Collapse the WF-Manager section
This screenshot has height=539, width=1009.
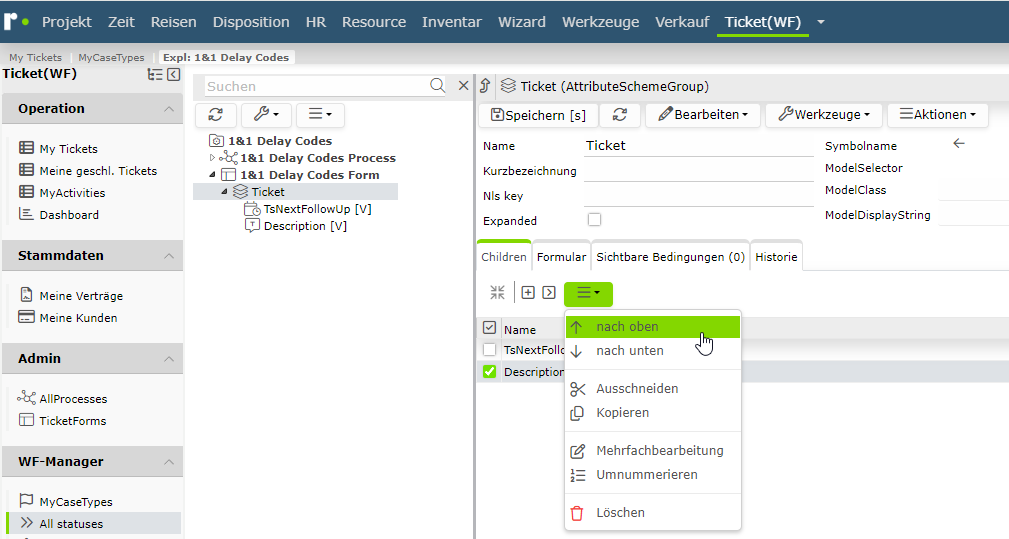(169, 462)
